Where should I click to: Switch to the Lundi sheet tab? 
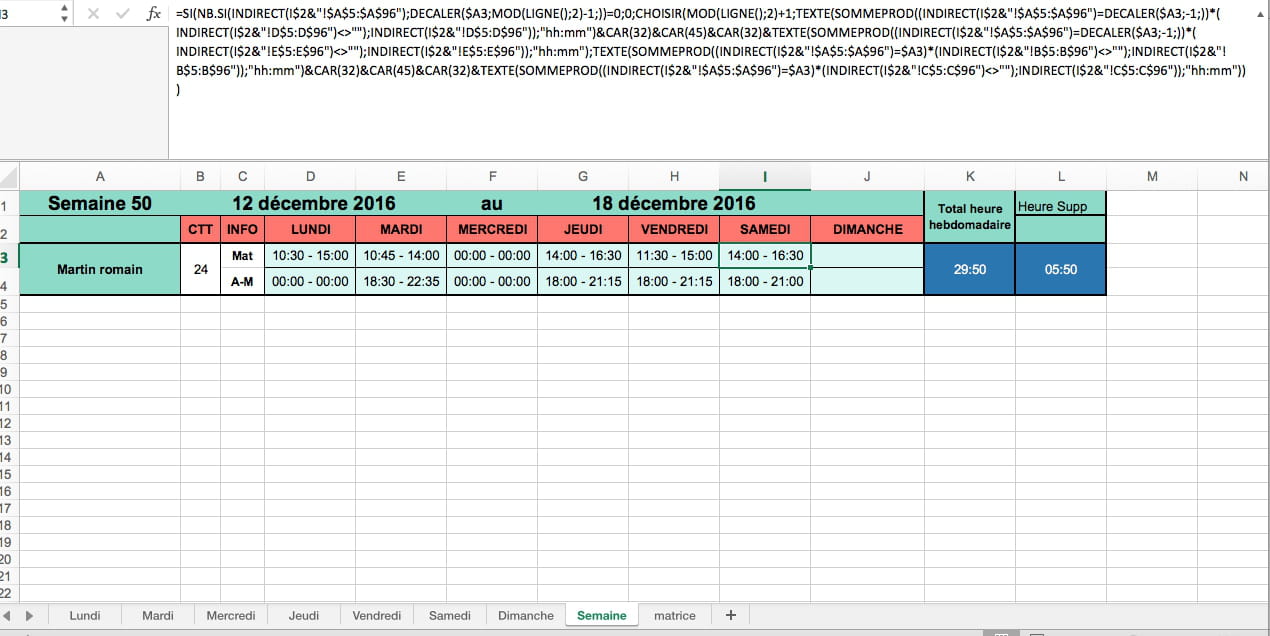coord(85,615)
